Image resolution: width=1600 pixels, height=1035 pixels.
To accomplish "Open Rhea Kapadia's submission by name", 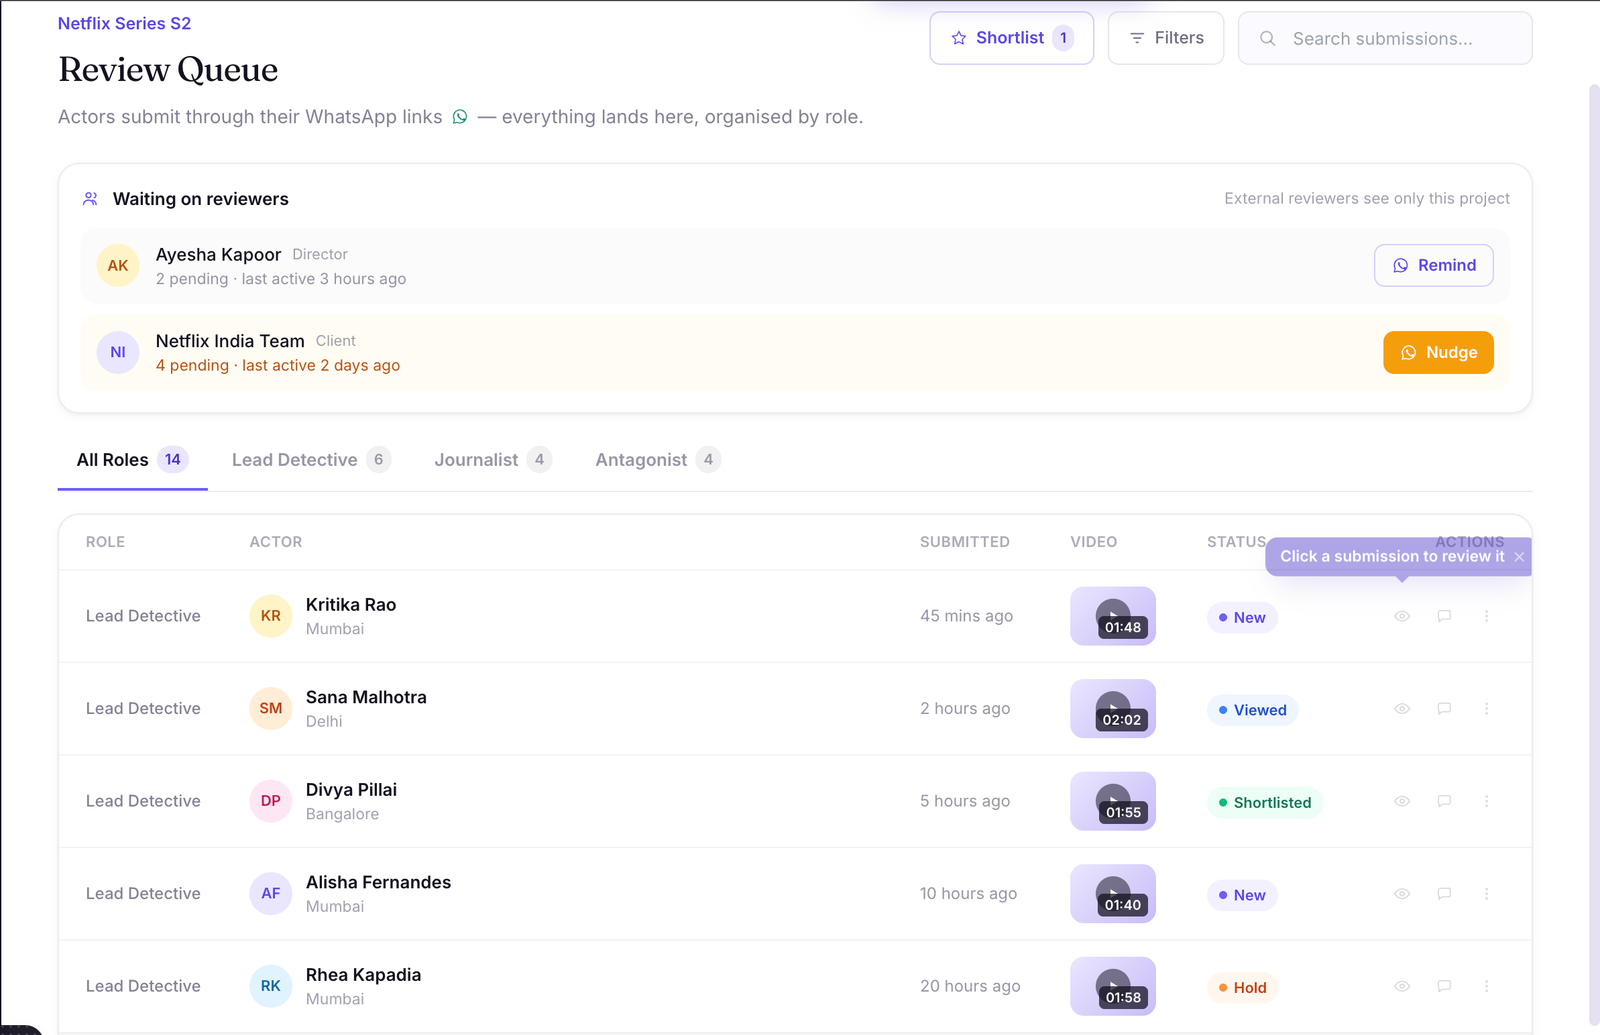I will coord(363,975).
